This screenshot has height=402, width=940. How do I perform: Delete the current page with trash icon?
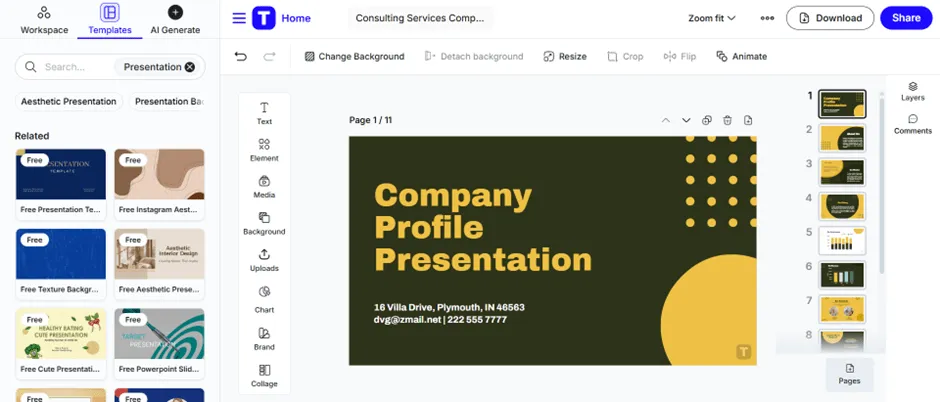727,120
